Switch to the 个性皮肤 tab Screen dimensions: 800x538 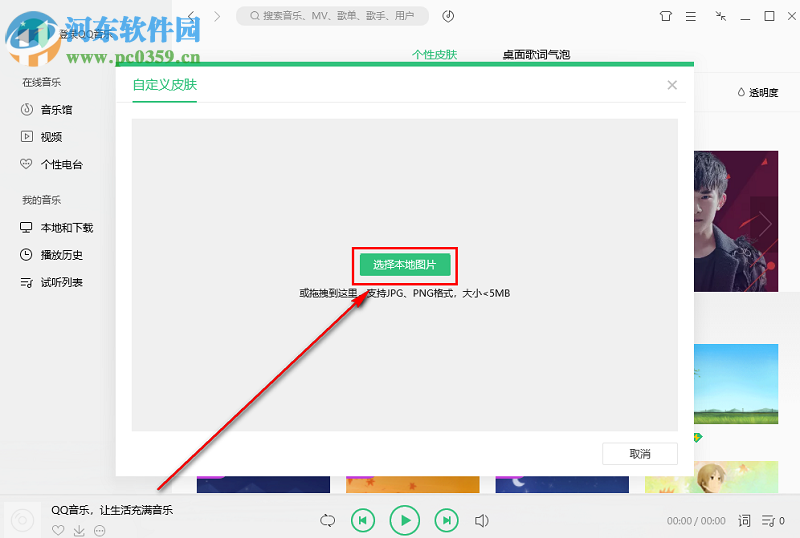coord(434,55)
